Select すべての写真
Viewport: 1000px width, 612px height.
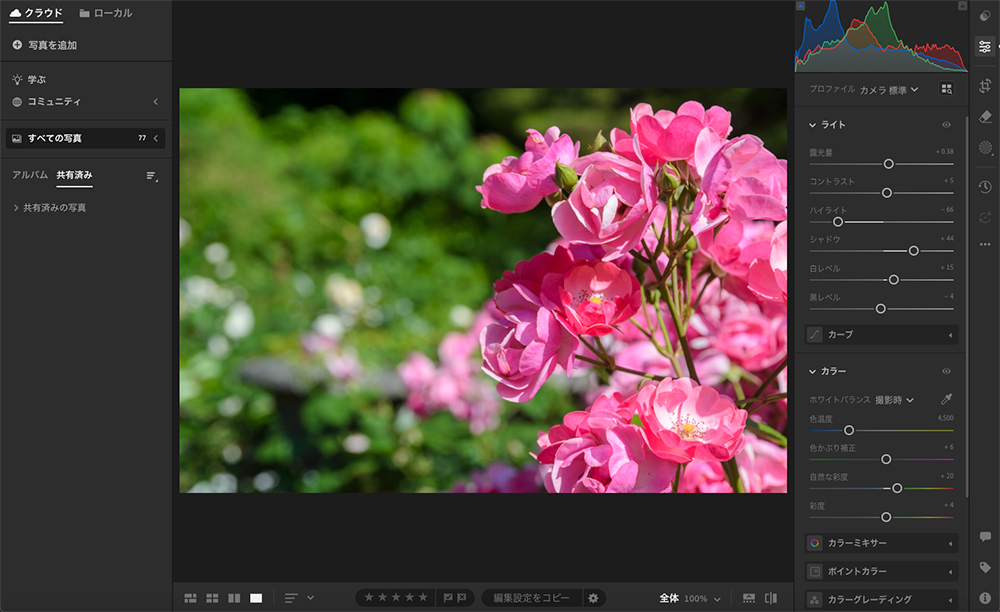pyautogui.click(x=85, y=138)
